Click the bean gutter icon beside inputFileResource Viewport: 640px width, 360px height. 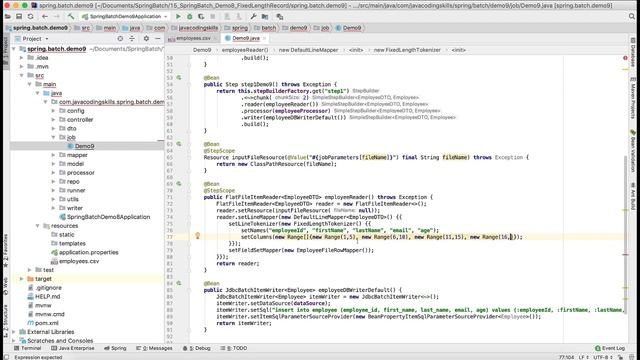tap(179, 144)
